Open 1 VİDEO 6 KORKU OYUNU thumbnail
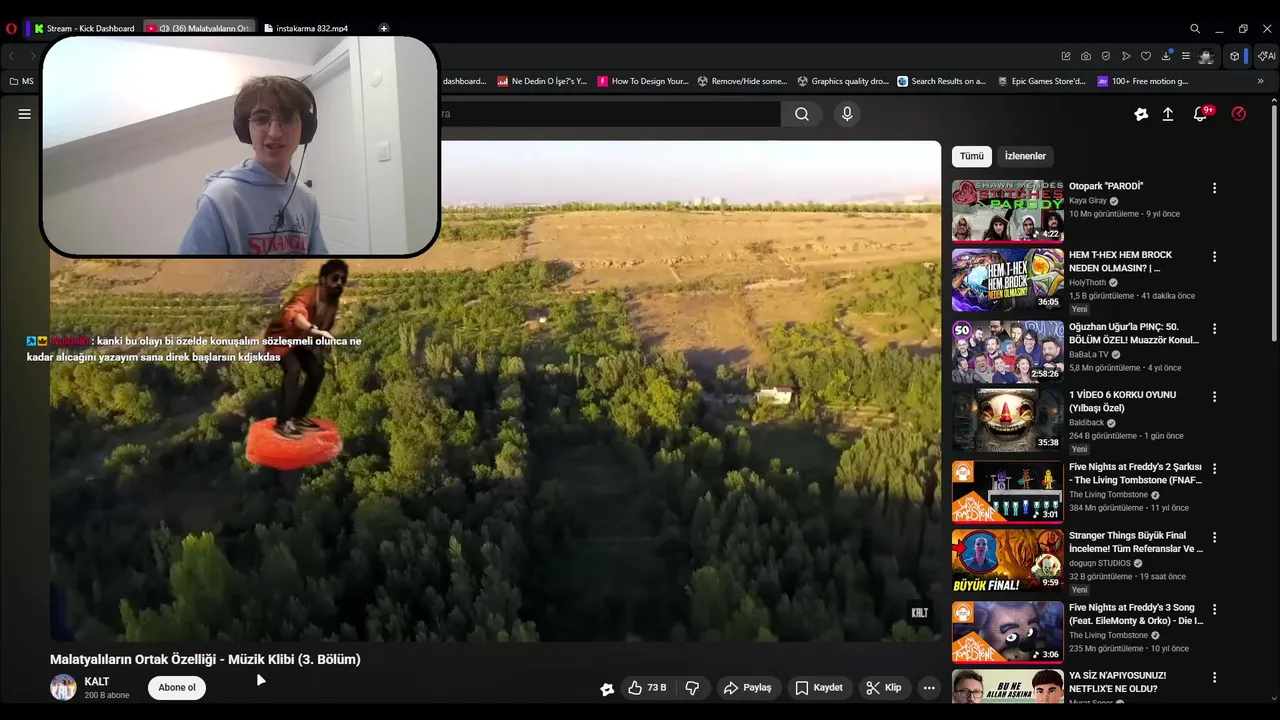This screenshot has height=720, width=1280. [1008, 420]
